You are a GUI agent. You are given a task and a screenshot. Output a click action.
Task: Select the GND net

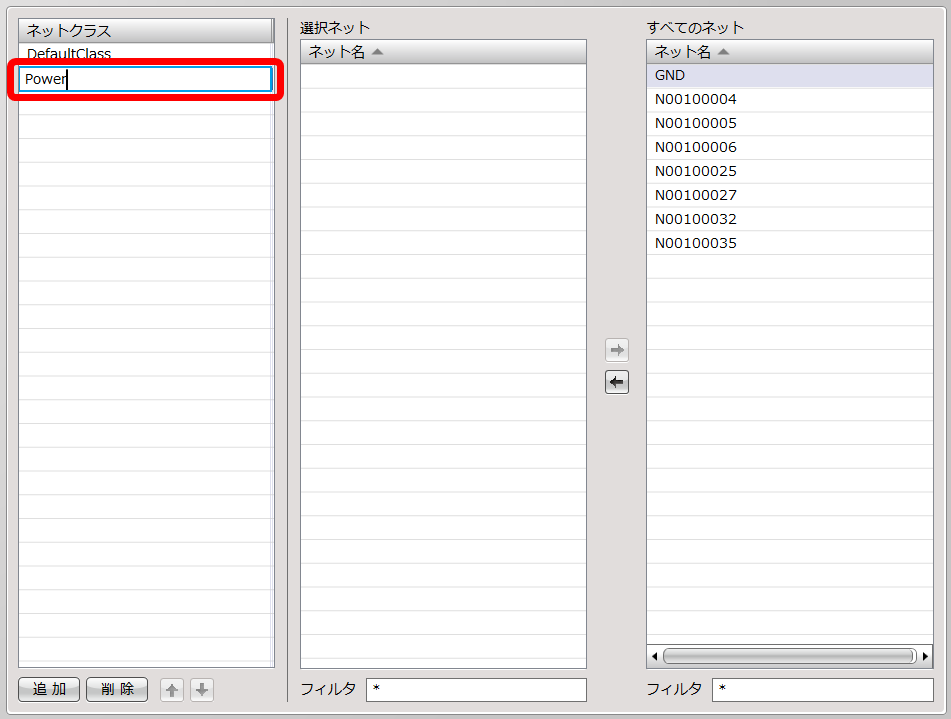(x=670, y=76)
